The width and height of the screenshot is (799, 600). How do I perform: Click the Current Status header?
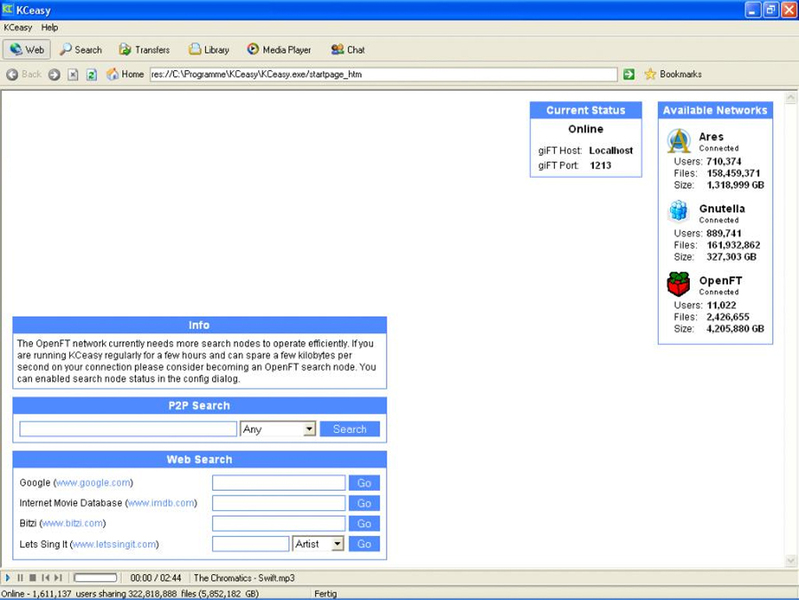coord(585,110)
